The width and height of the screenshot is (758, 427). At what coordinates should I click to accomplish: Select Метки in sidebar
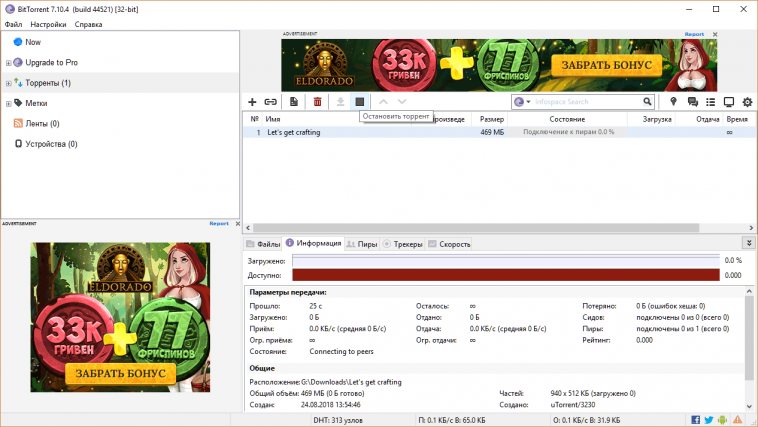click(x=36, y=103)
